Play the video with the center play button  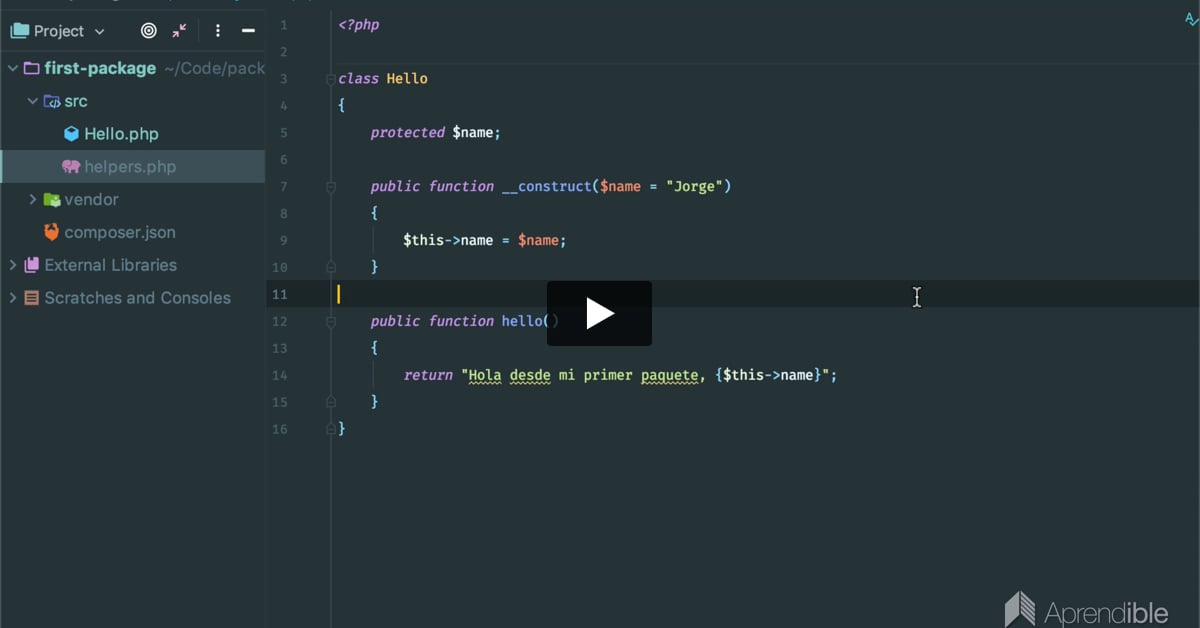coord(599,313)
